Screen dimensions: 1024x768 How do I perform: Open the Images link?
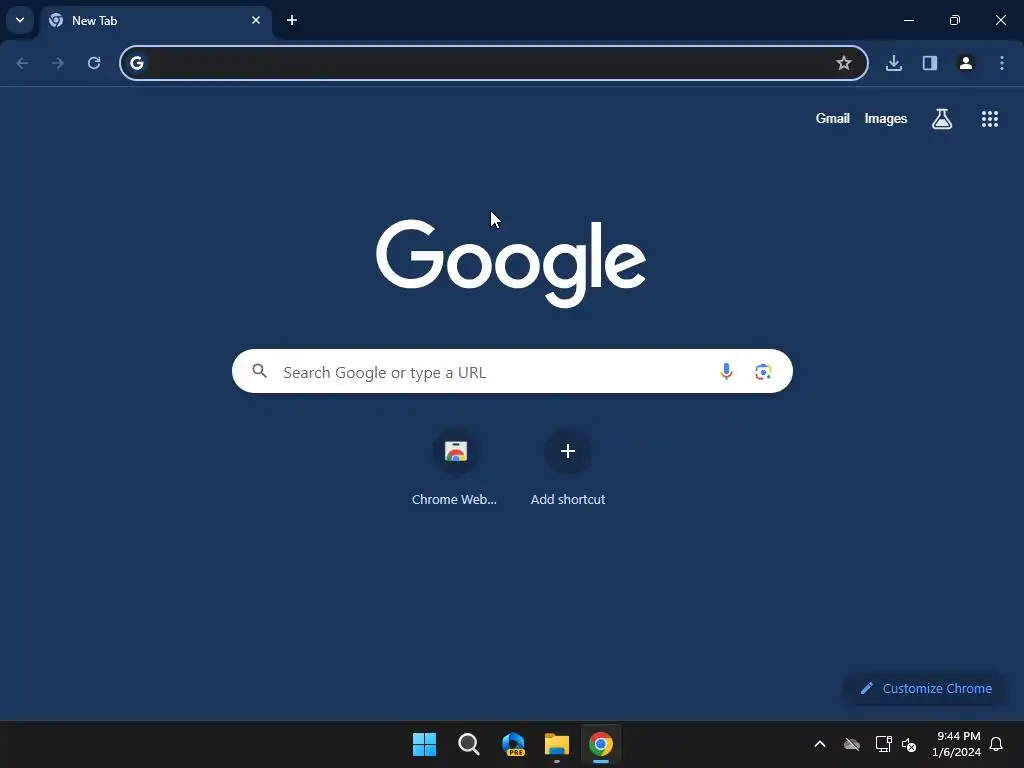tap(886, 118)
